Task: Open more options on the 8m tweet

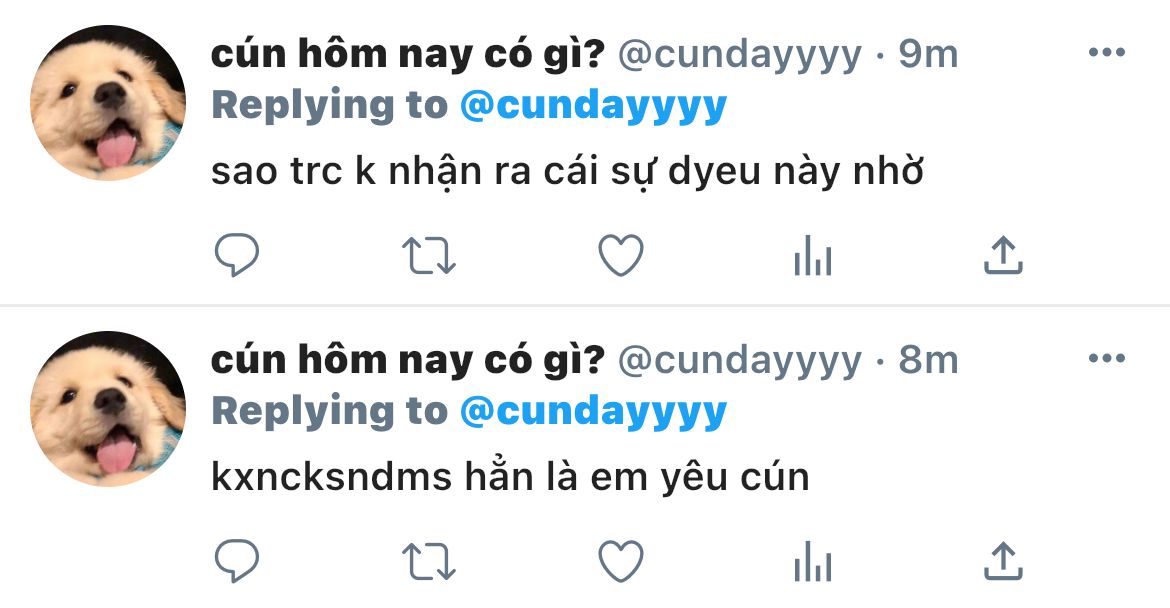Action: click(1107, 358)
